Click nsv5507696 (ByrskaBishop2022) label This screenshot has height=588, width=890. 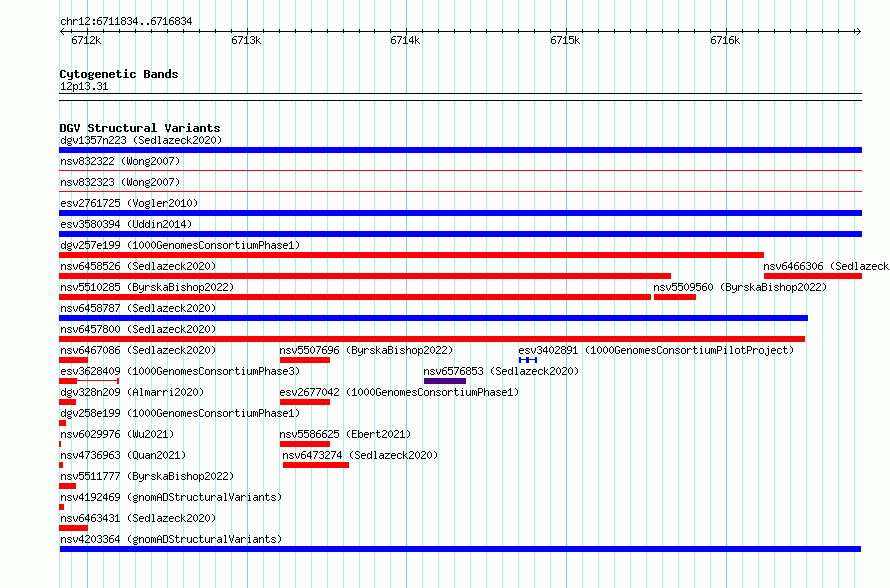366,350
